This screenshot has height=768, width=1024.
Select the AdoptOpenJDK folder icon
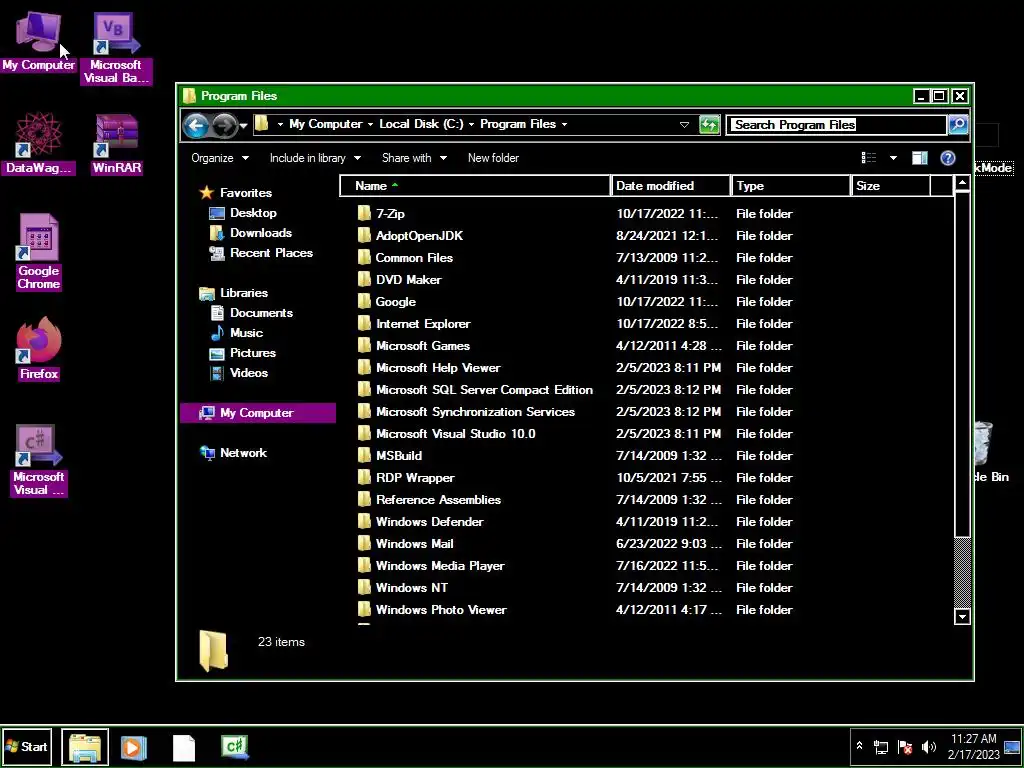click(364, 236)
